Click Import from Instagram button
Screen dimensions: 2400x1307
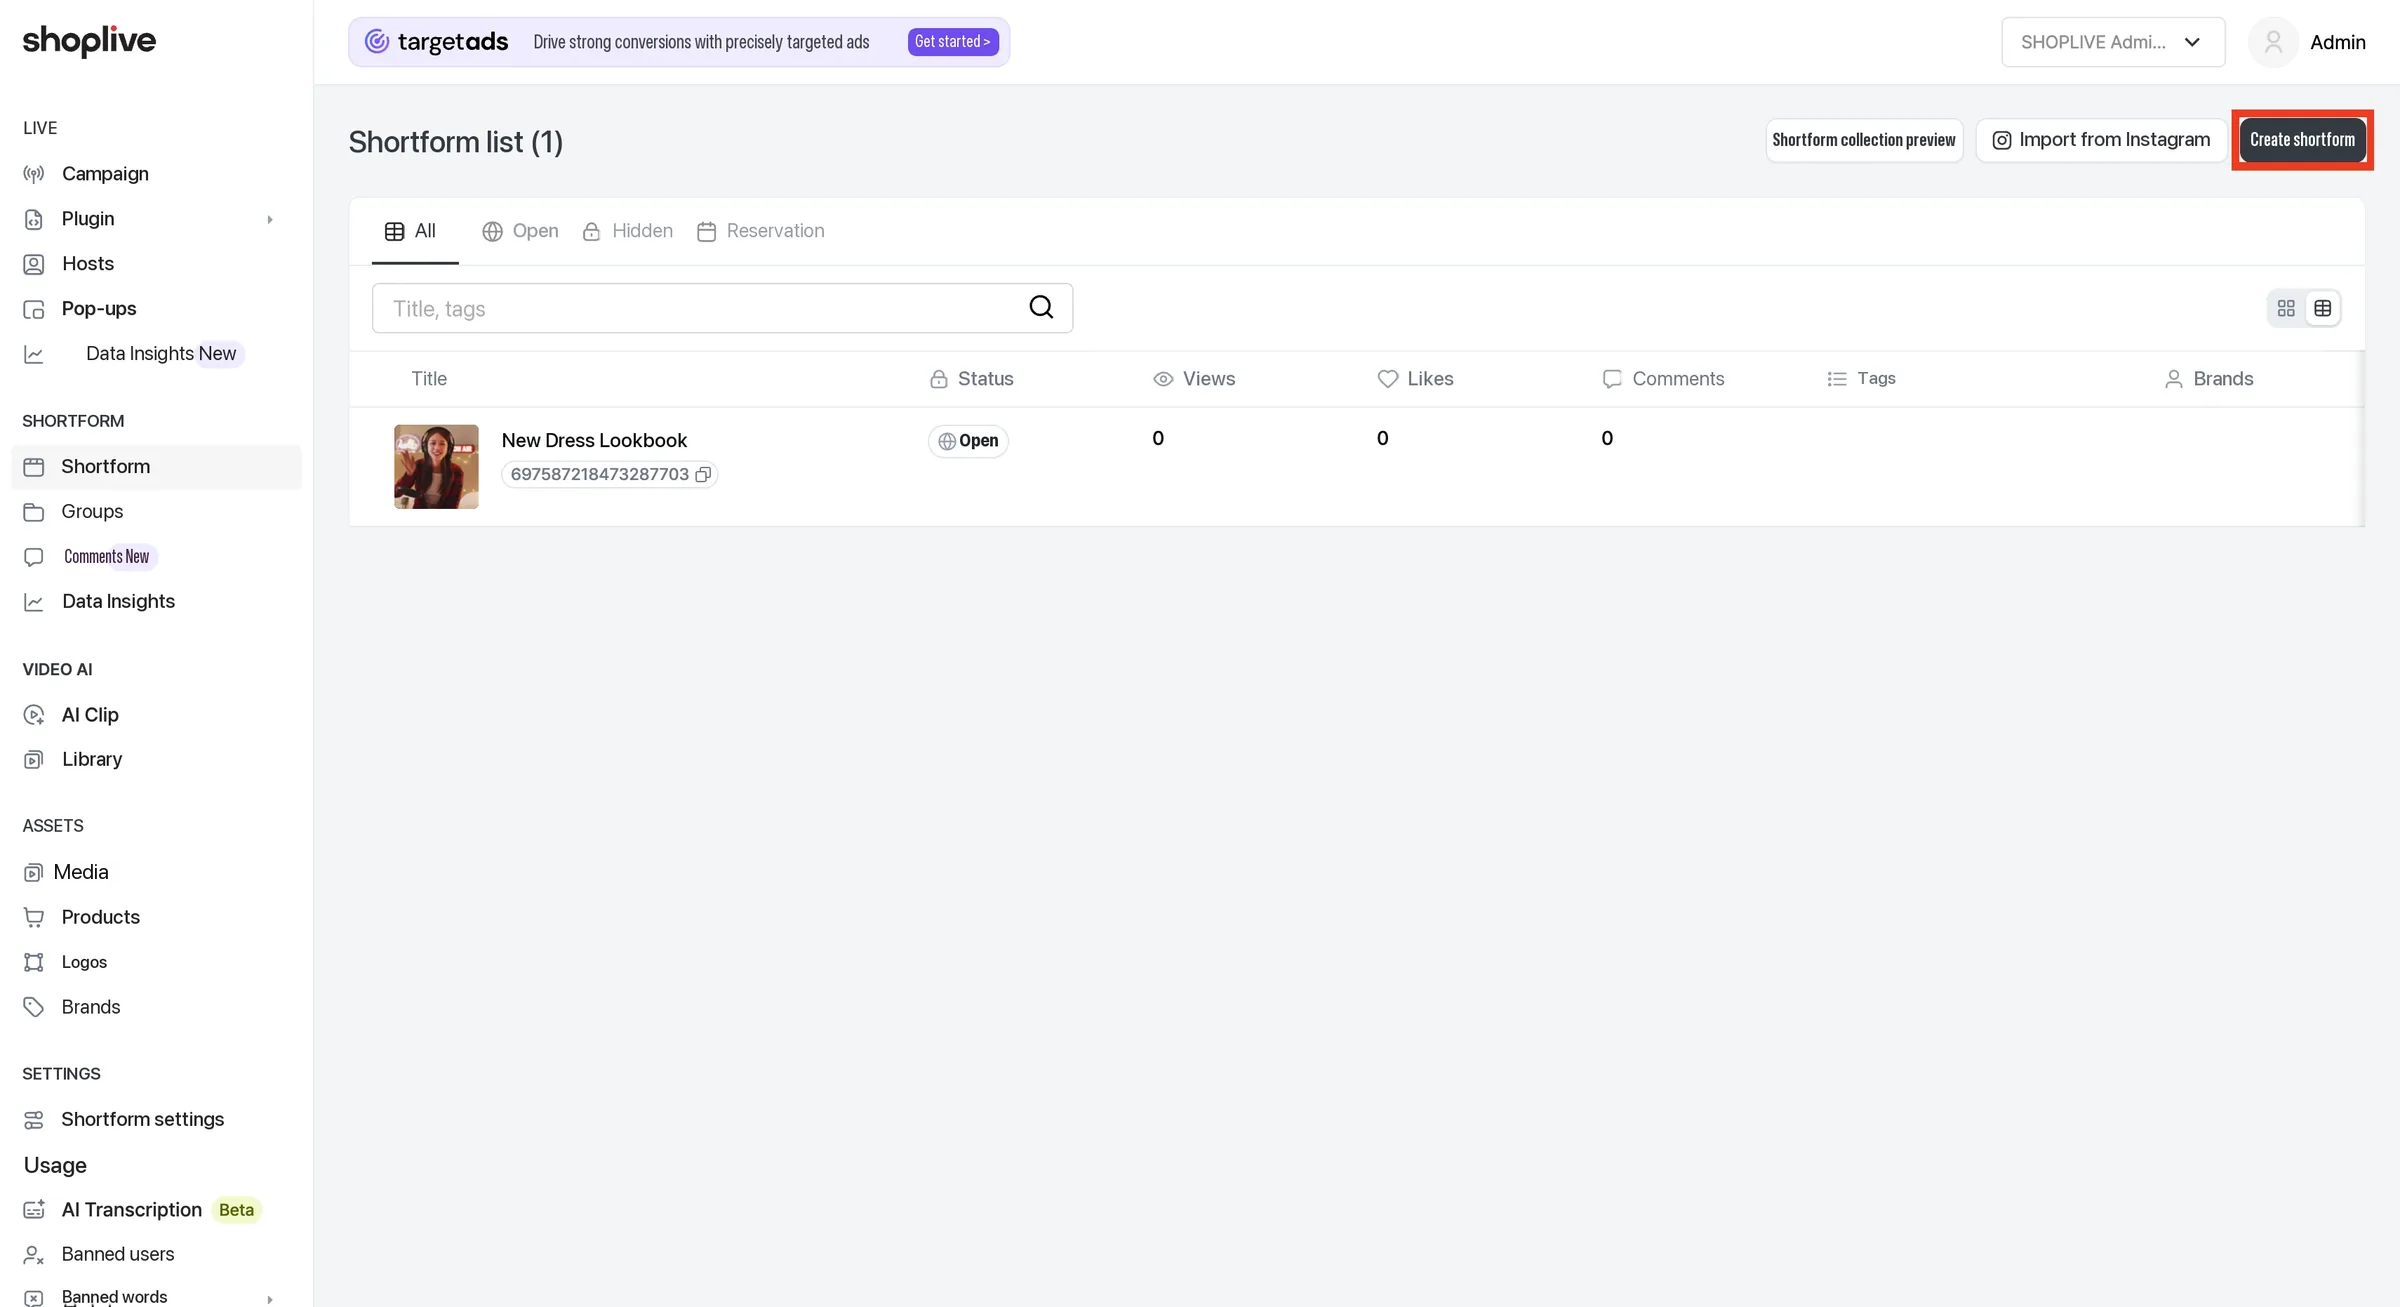2101,140
